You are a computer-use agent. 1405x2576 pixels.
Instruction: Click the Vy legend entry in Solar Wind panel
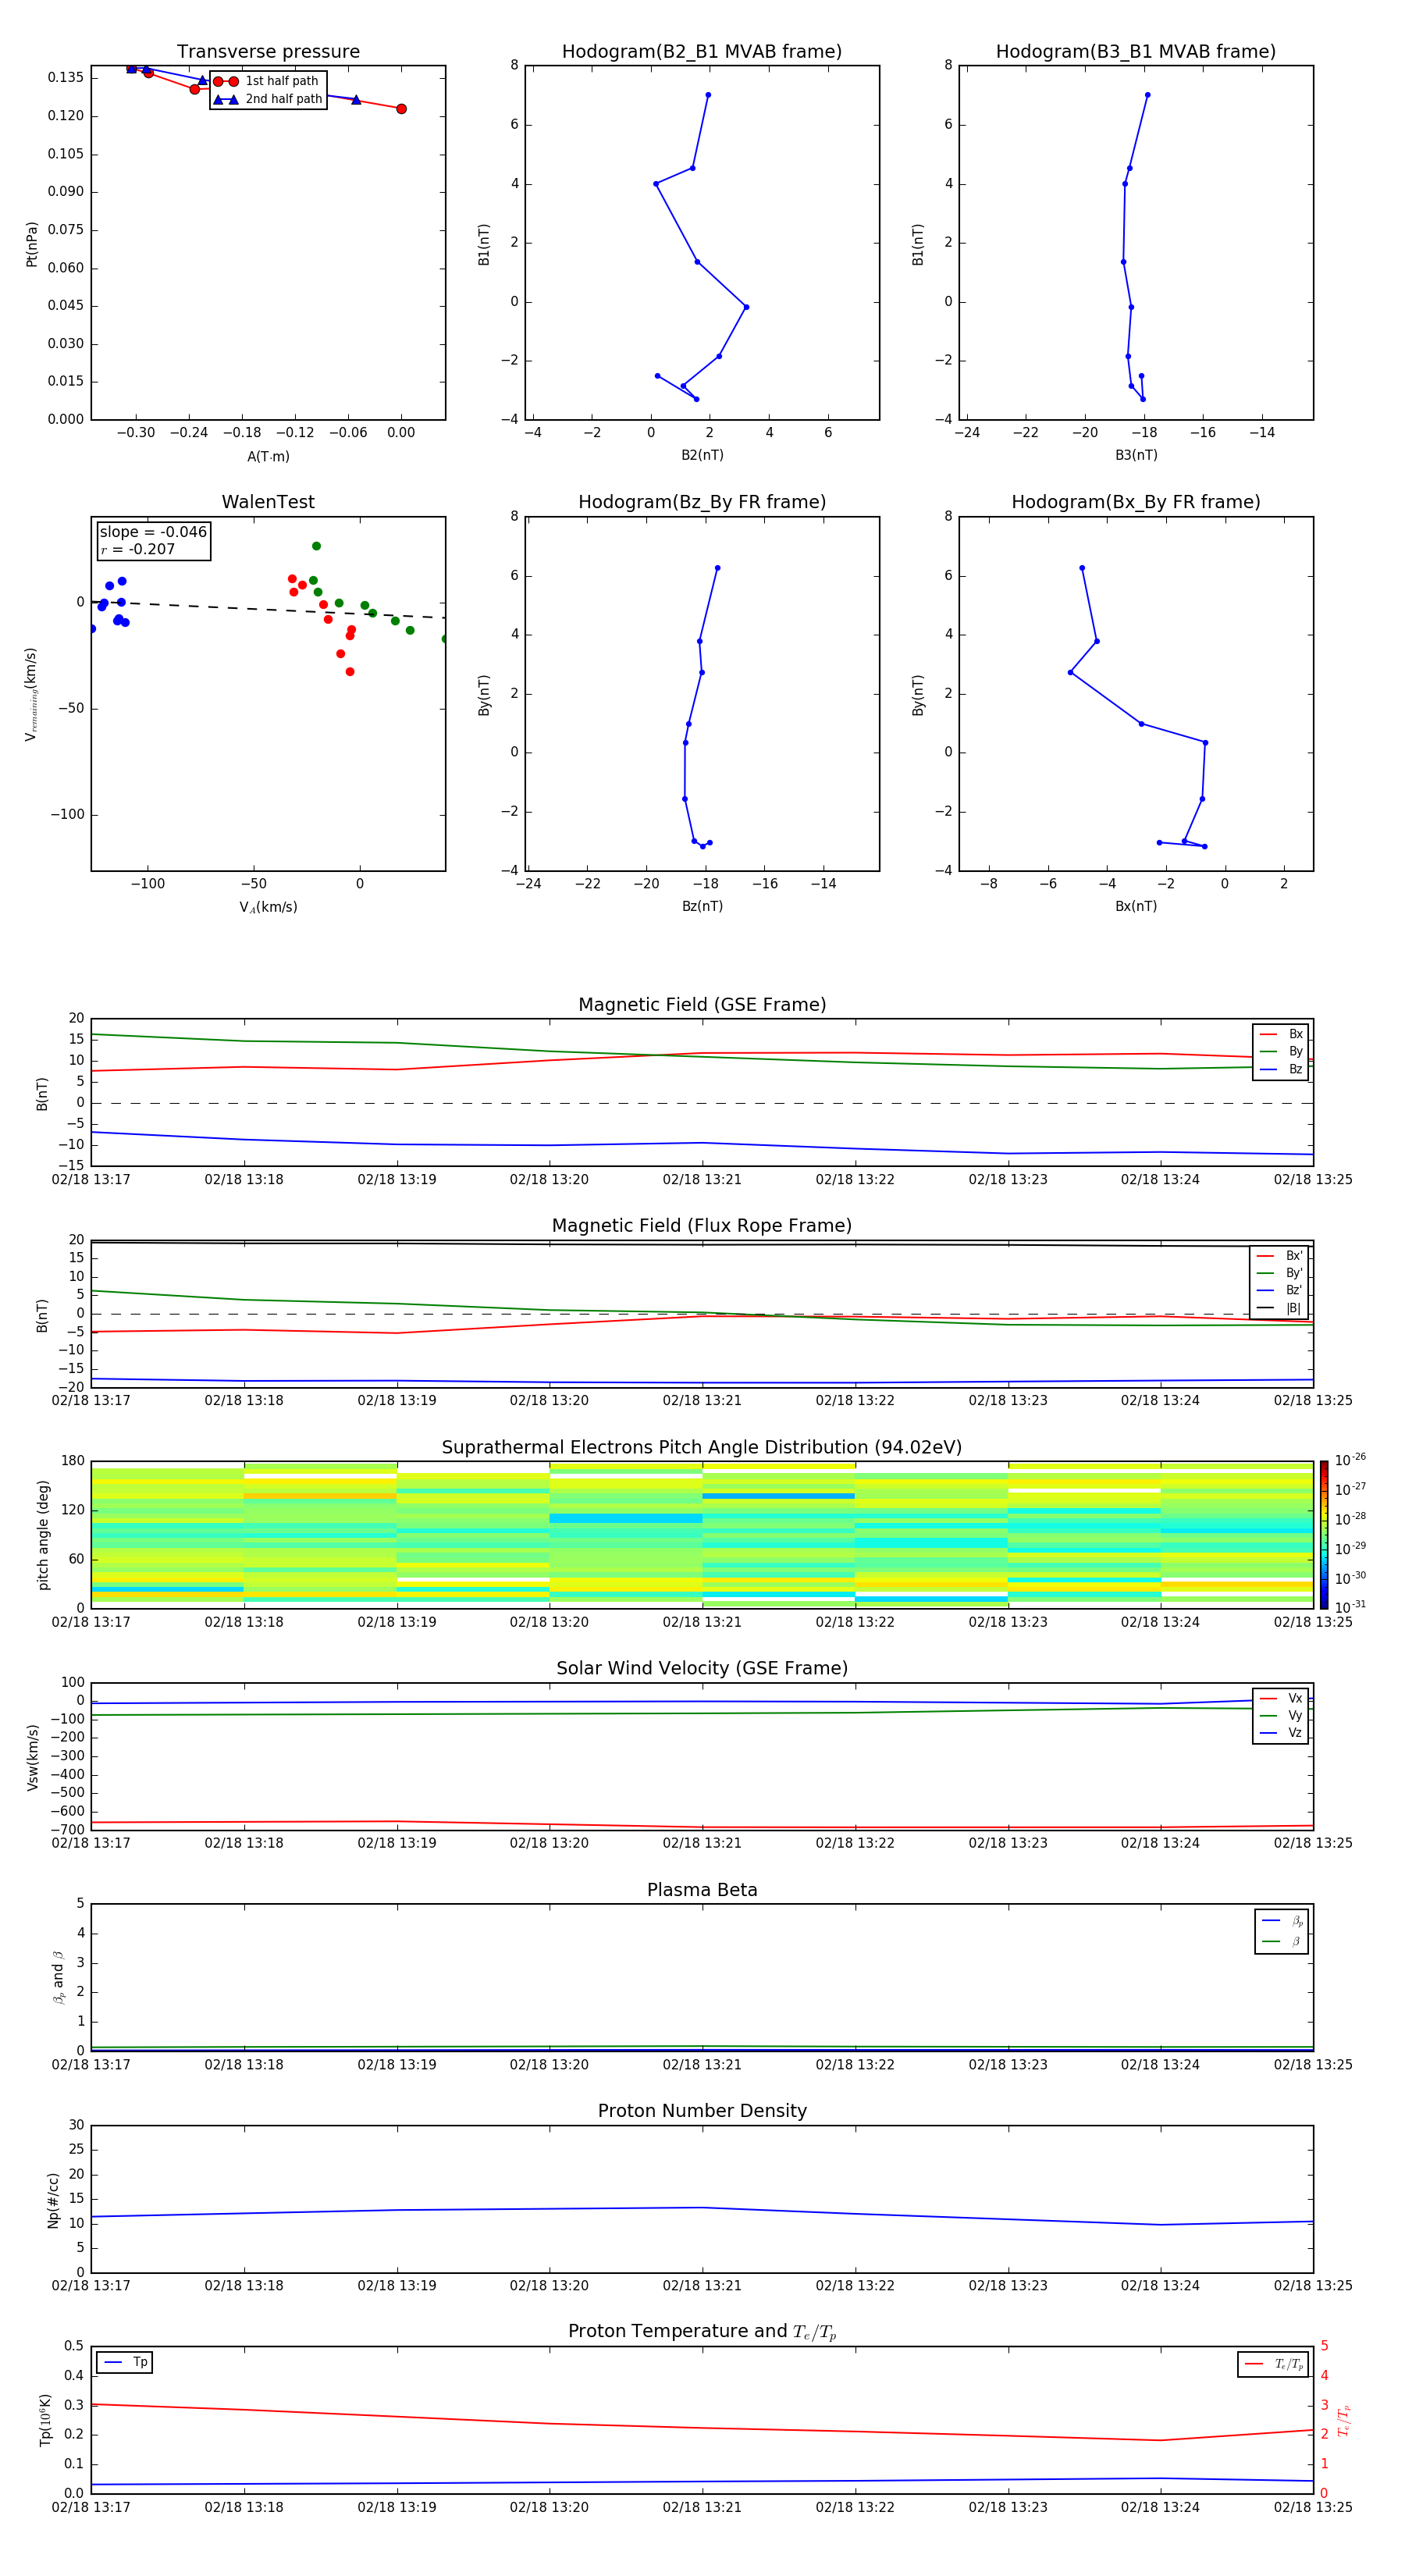tap(1281, 1716)
